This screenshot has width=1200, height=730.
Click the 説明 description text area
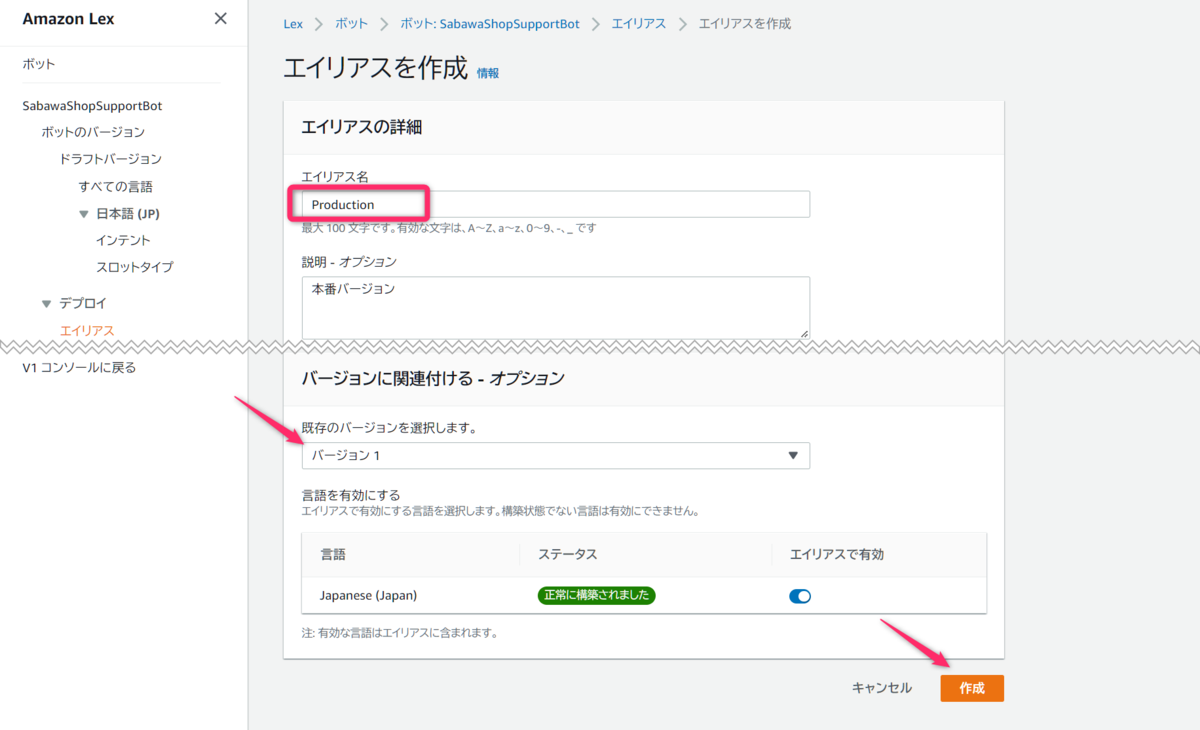(x=556, y=307)
